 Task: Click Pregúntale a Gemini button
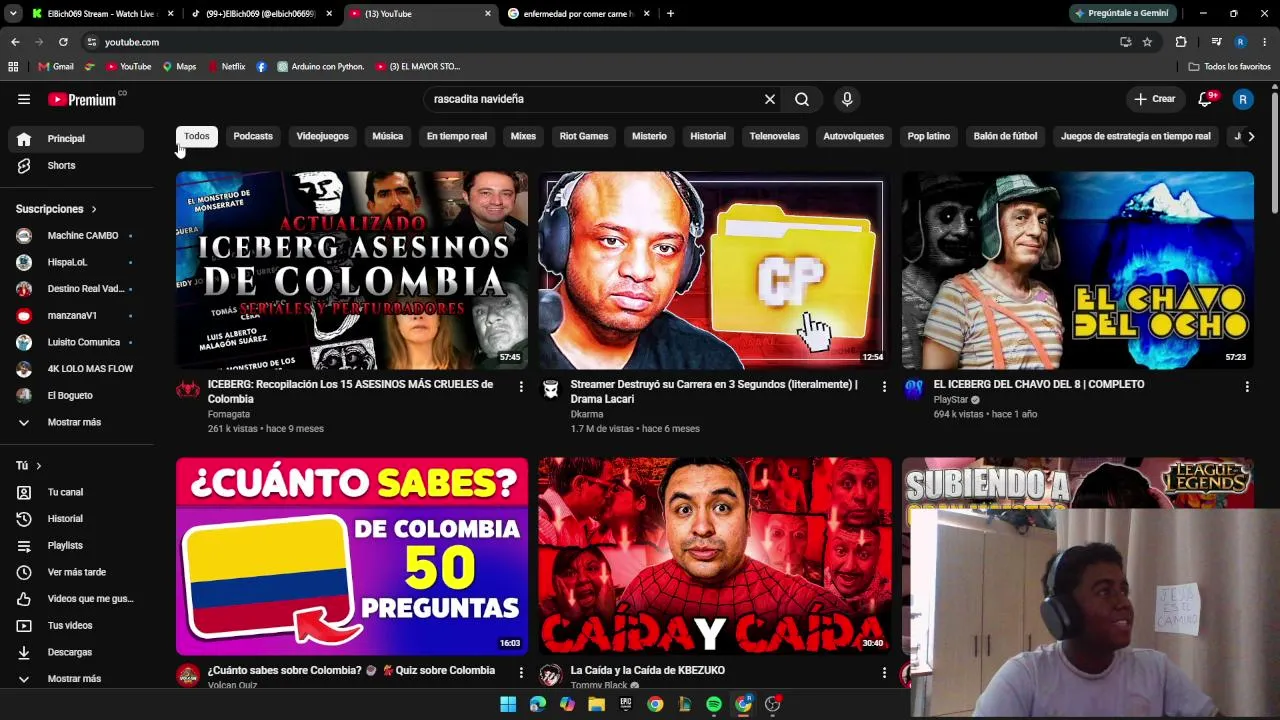click(x=1122, y=14)
